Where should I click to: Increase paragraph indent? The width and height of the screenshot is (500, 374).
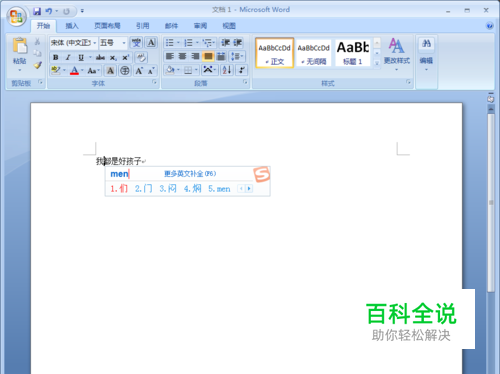pyautogui.click(x=238, y=43)
